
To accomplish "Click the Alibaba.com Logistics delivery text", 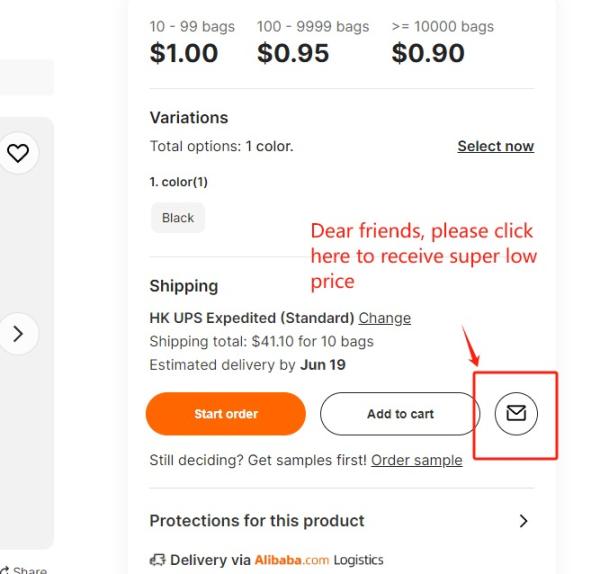I will (x=277, y=560).
